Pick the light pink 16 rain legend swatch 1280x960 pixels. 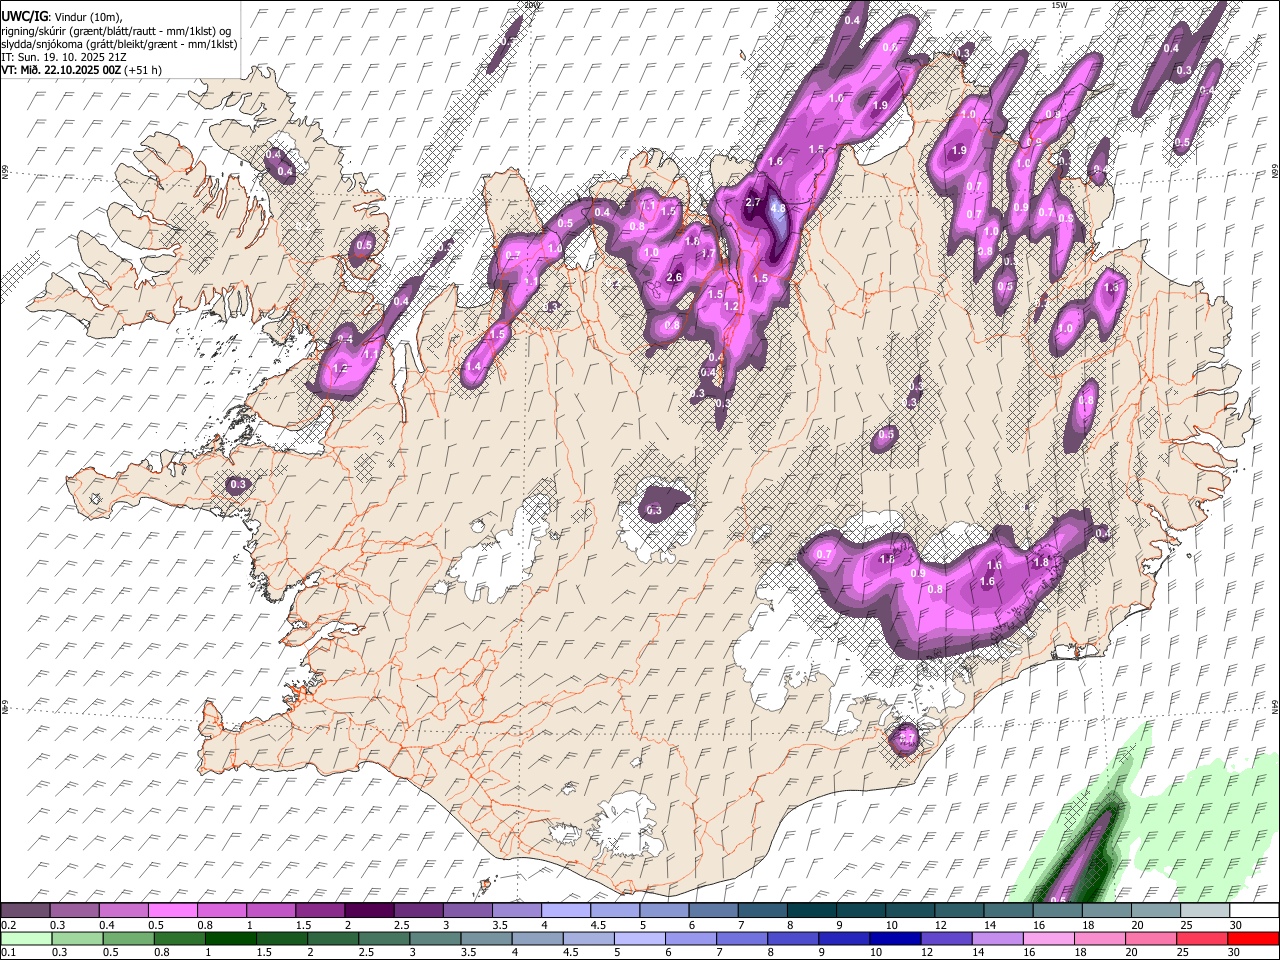pyautogui.click(x=1048, y=938)
